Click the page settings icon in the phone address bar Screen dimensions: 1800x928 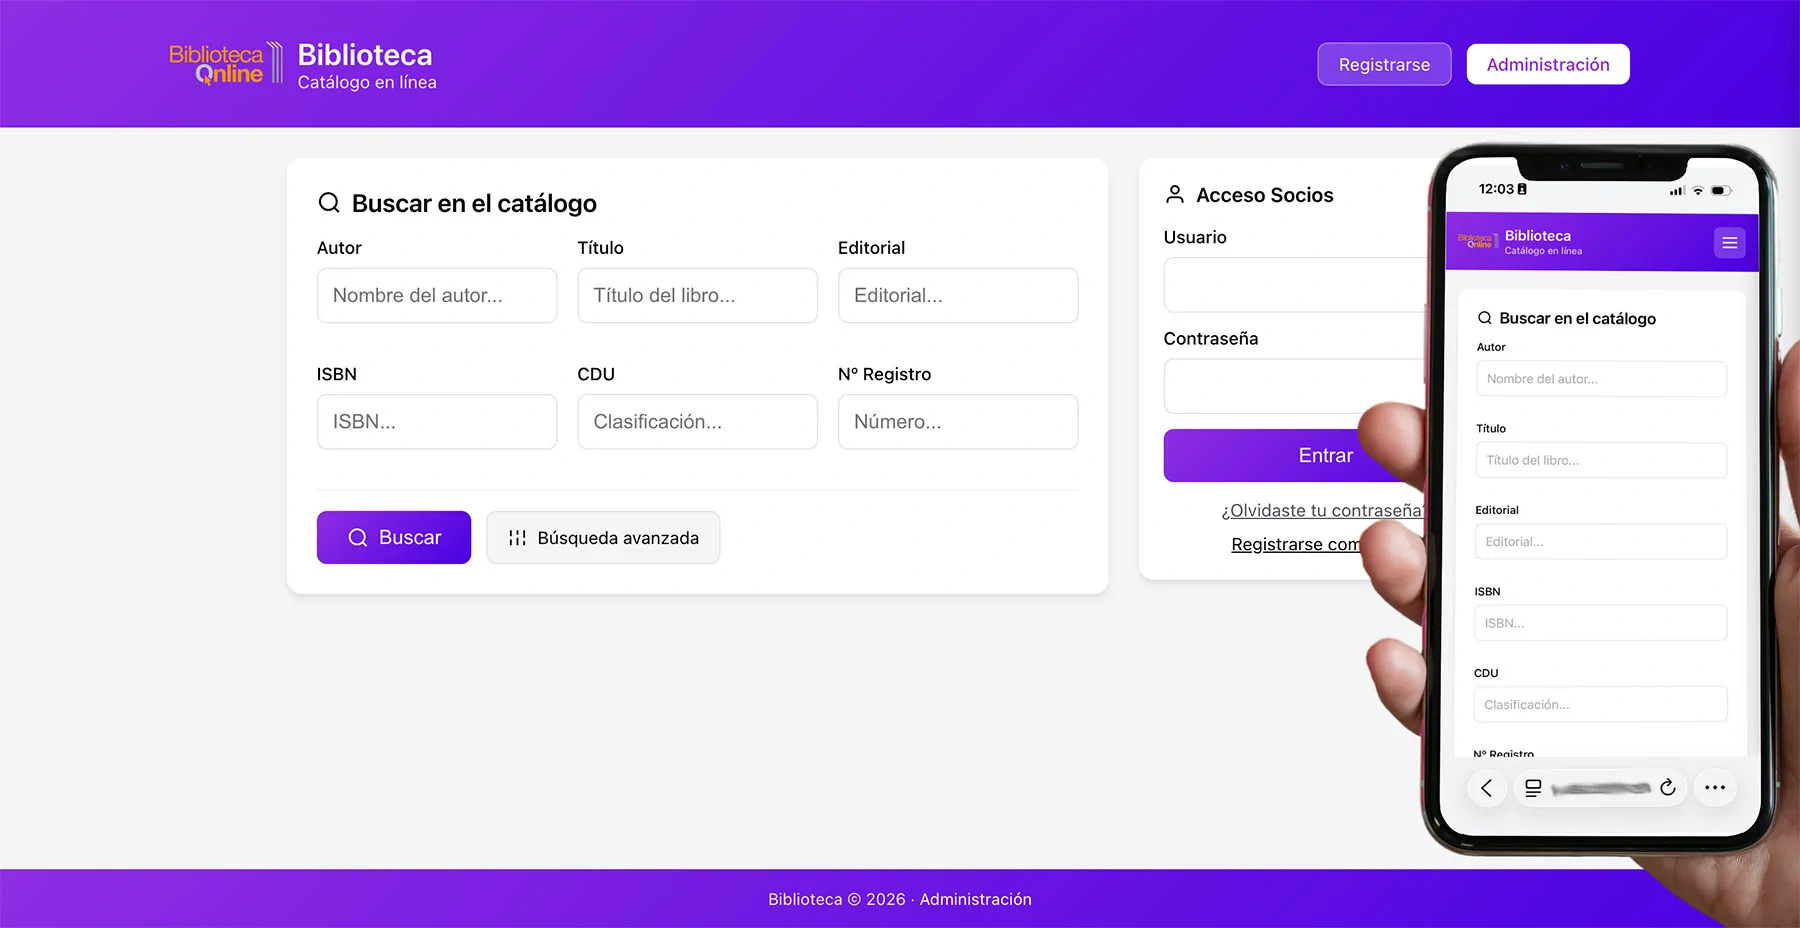click(x=1533, y=788)
